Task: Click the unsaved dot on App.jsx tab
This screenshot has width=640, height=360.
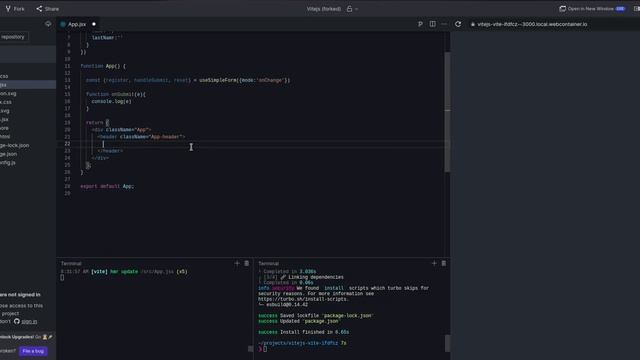Action: 94,24
